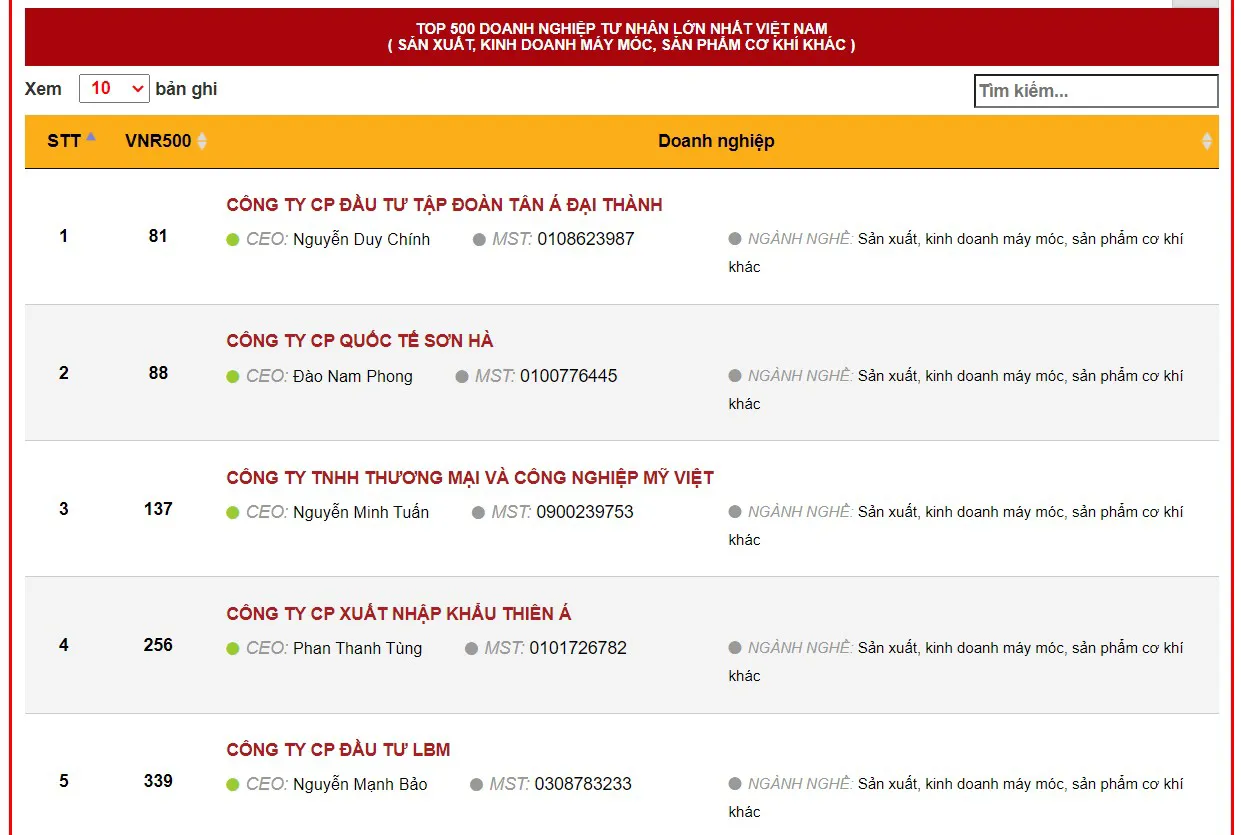Viewport: 1241px width, 835px height.
Task: Click industry bullet in Mỹ Việt row
Action: tap(735, 512)
